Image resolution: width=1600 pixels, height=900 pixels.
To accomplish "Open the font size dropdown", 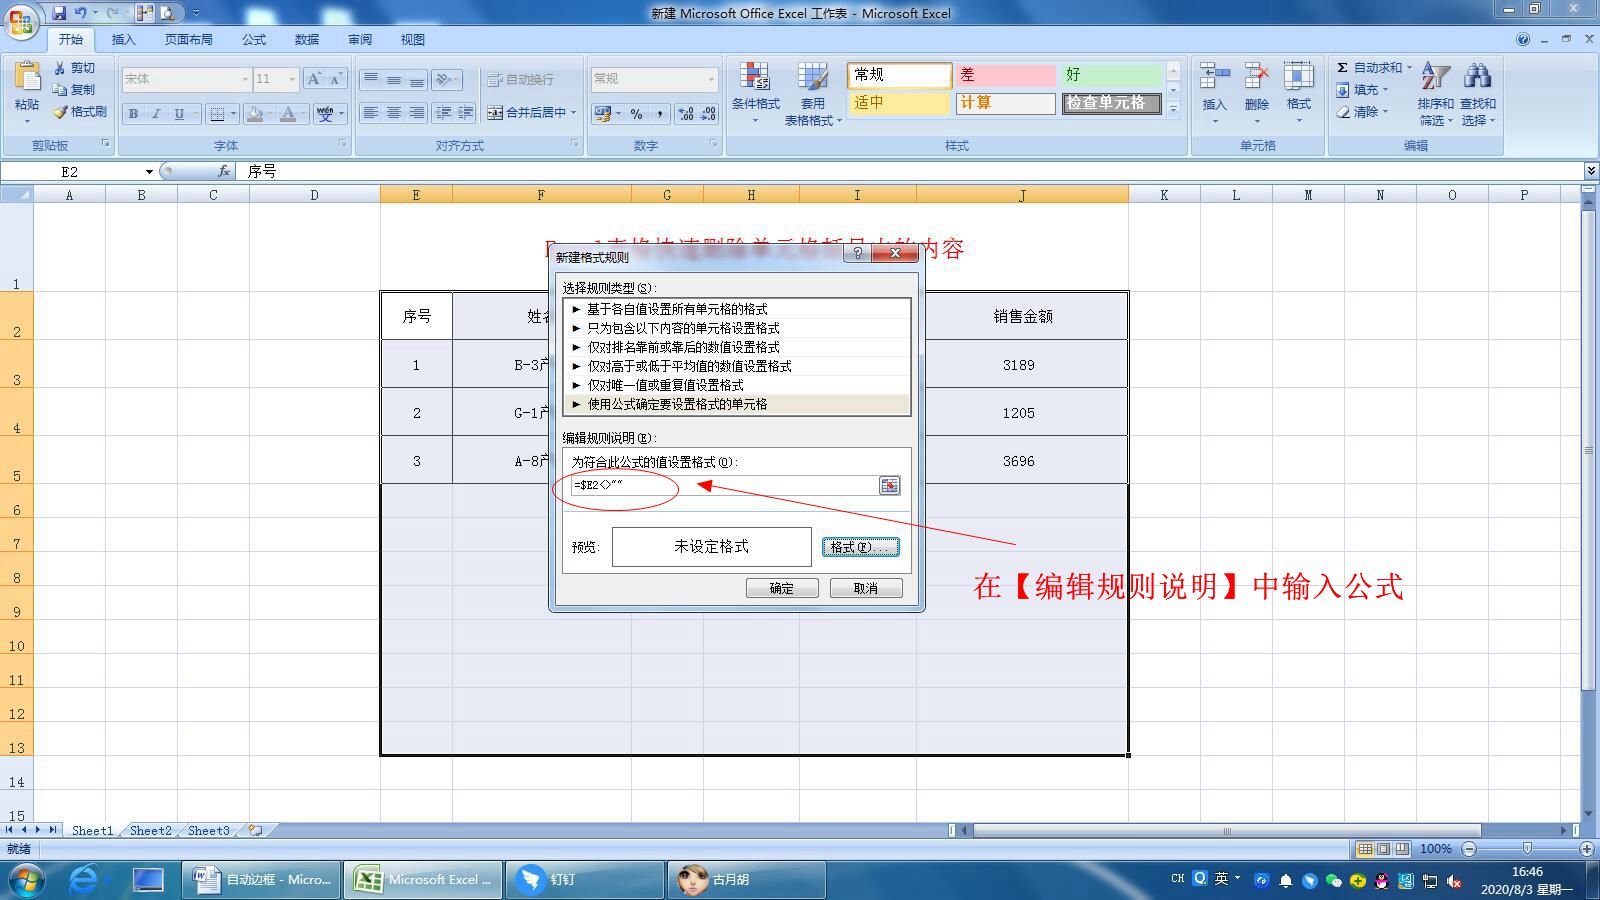I will pos(290,79).
